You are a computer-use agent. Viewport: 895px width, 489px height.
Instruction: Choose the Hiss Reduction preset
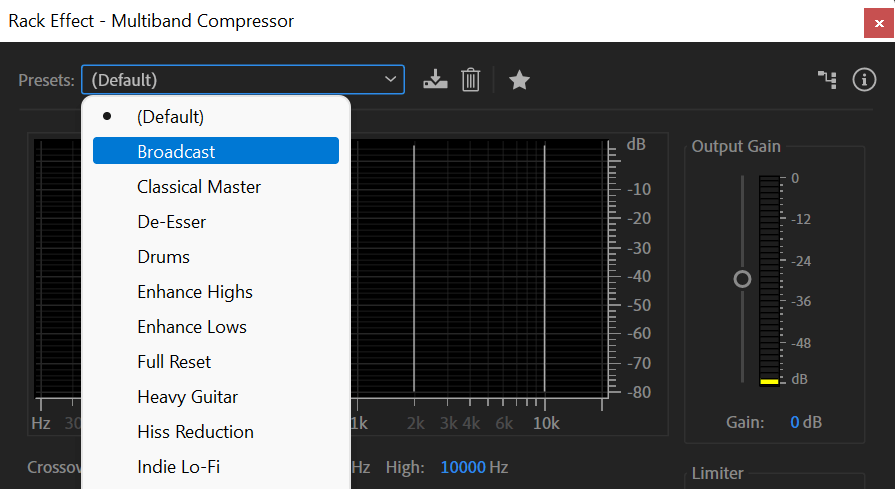pos(216,432)
